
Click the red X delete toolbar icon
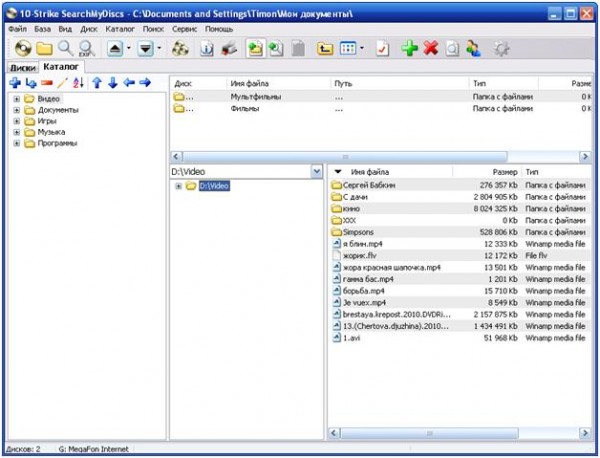point(431,49)
